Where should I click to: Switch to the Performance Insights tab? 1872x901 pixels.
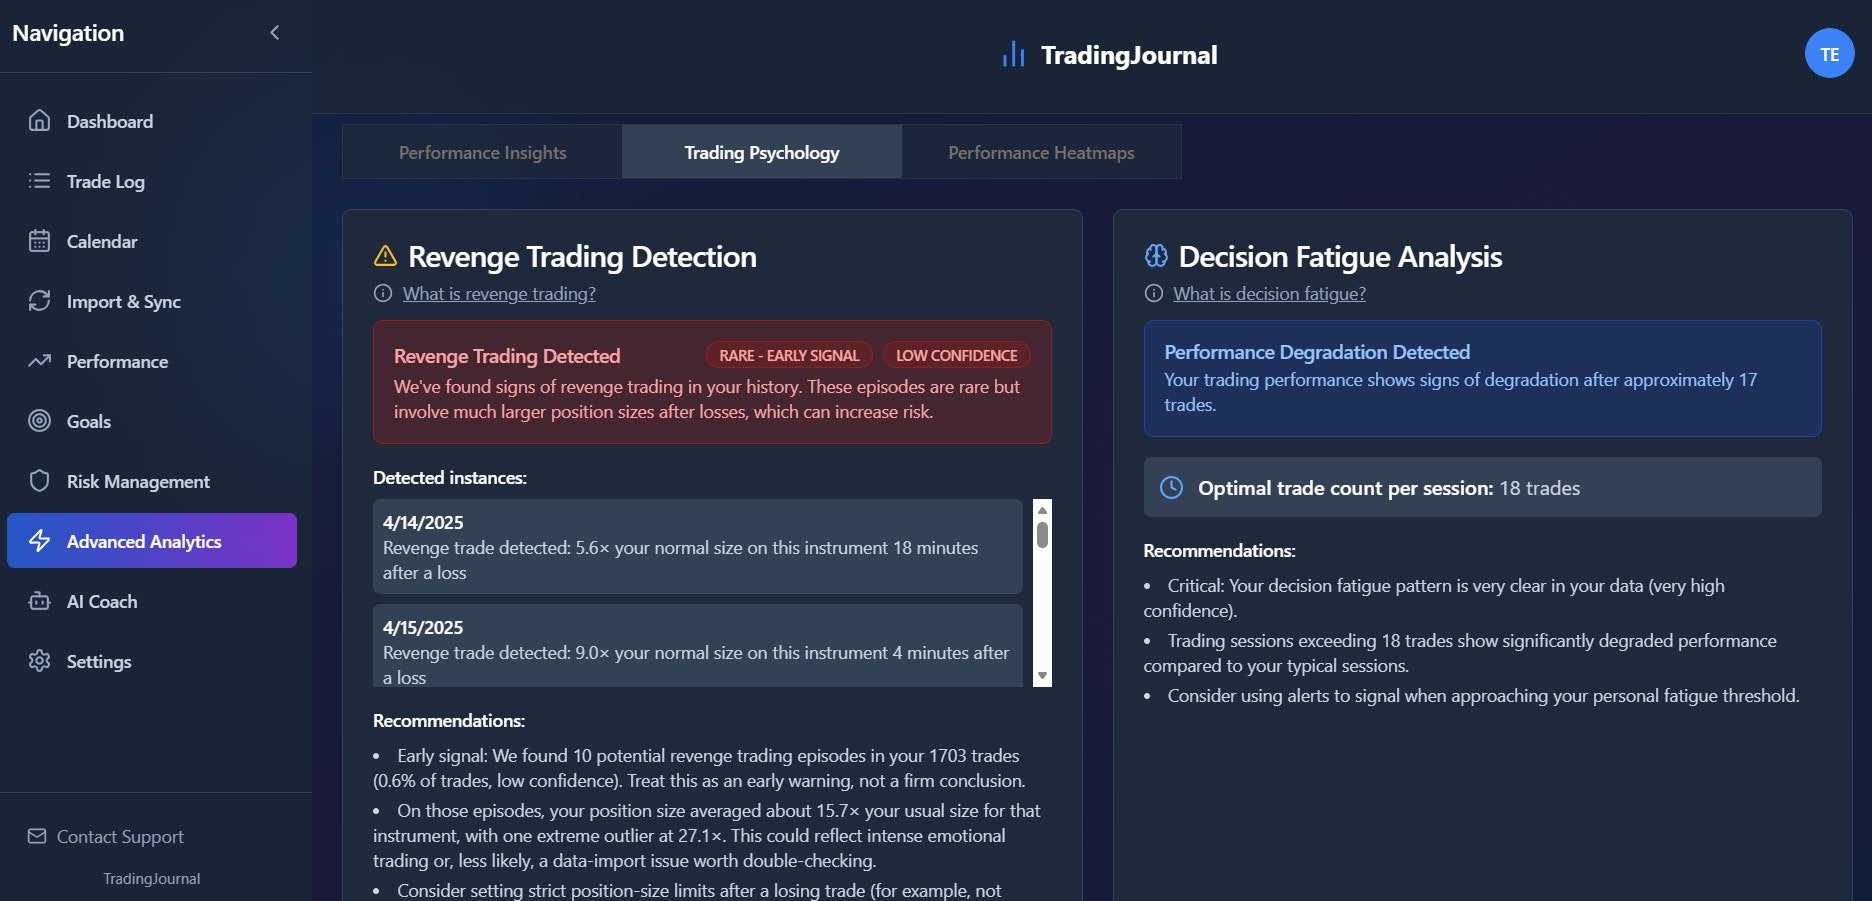(481, 152)
